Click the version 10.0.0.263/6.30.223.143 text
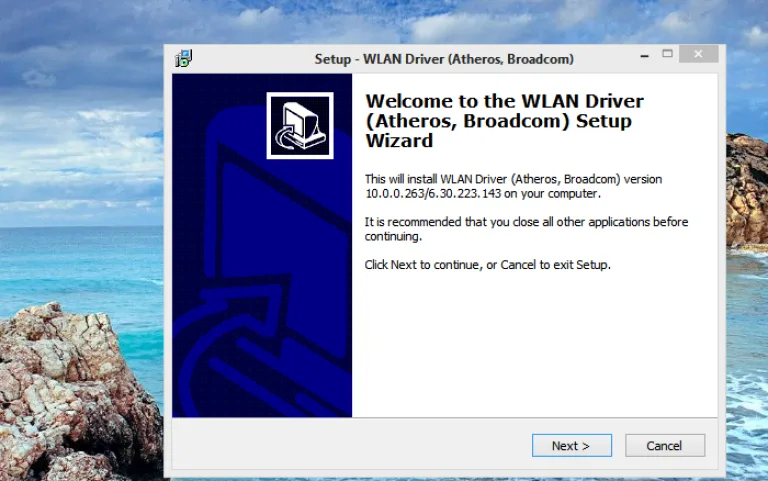This screenshot has height=481, width=768. point(433,193)
